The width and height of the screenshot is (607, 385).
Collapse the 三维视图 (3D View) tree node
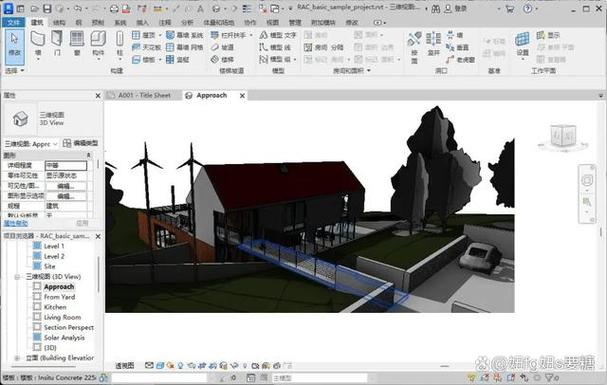point(17,277)
